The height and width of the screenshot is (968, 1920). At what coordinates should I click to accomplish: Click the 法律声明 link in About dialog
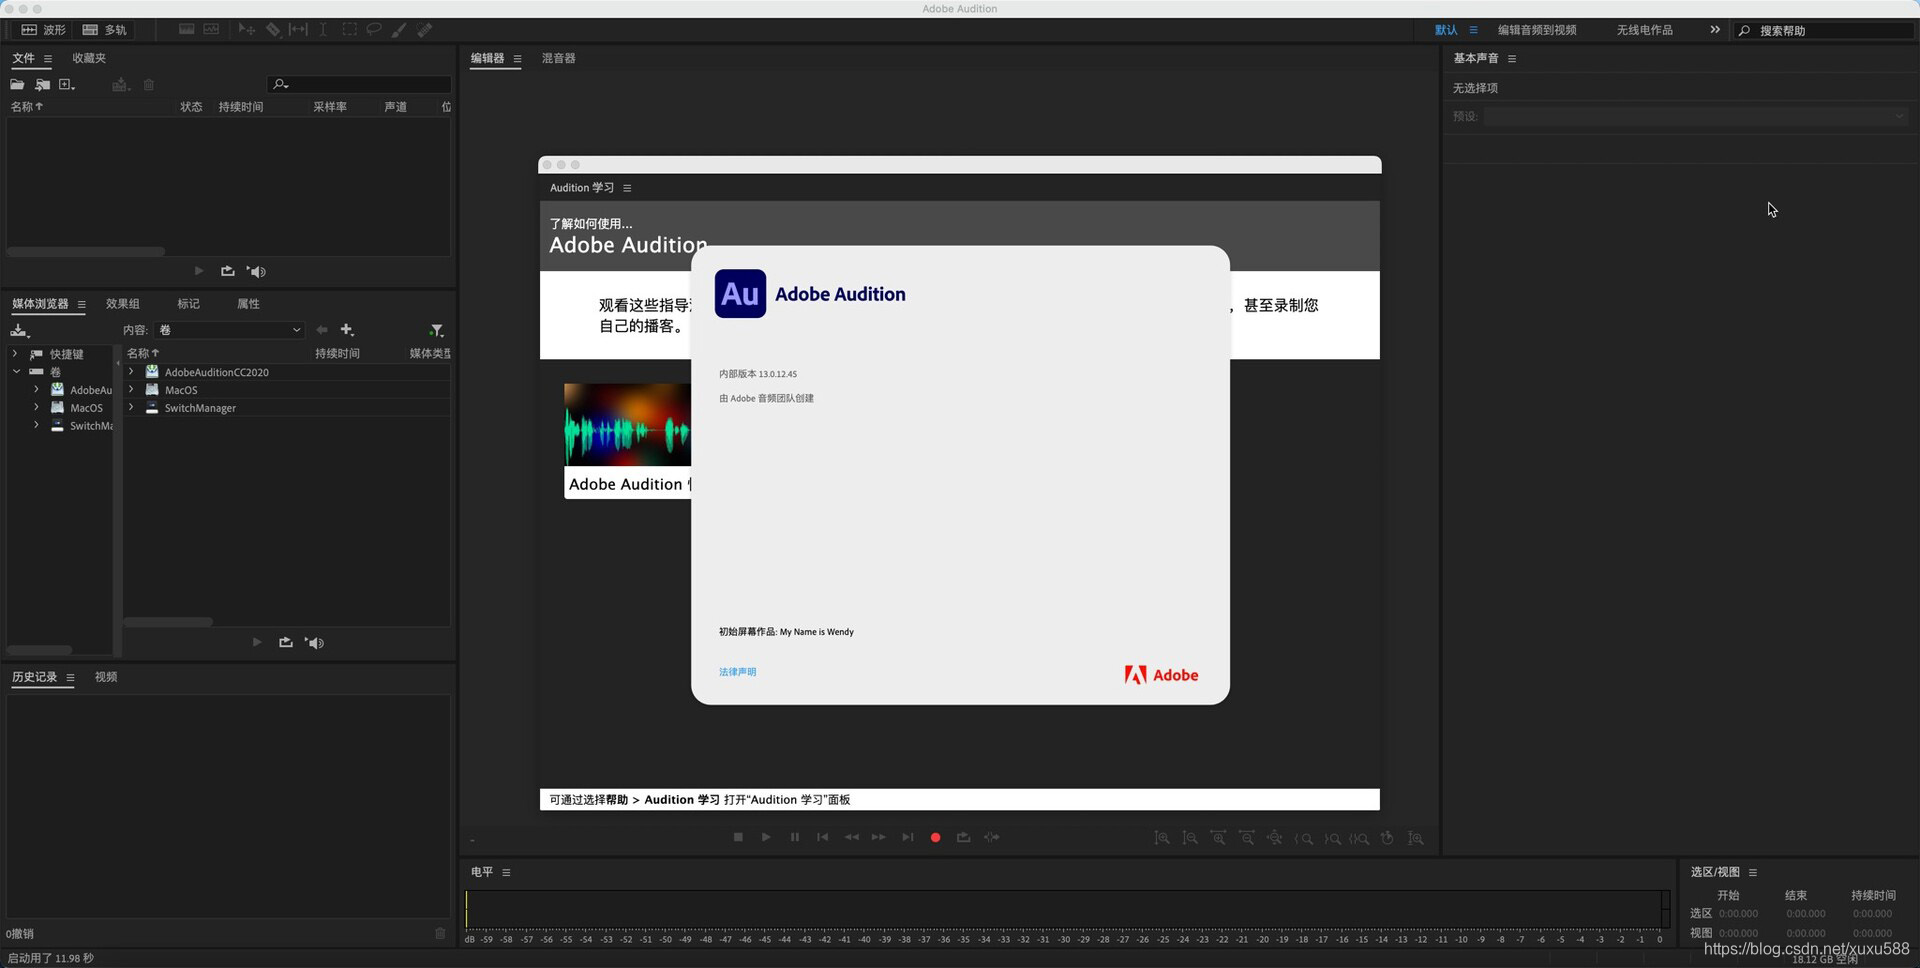pos(737,672)
